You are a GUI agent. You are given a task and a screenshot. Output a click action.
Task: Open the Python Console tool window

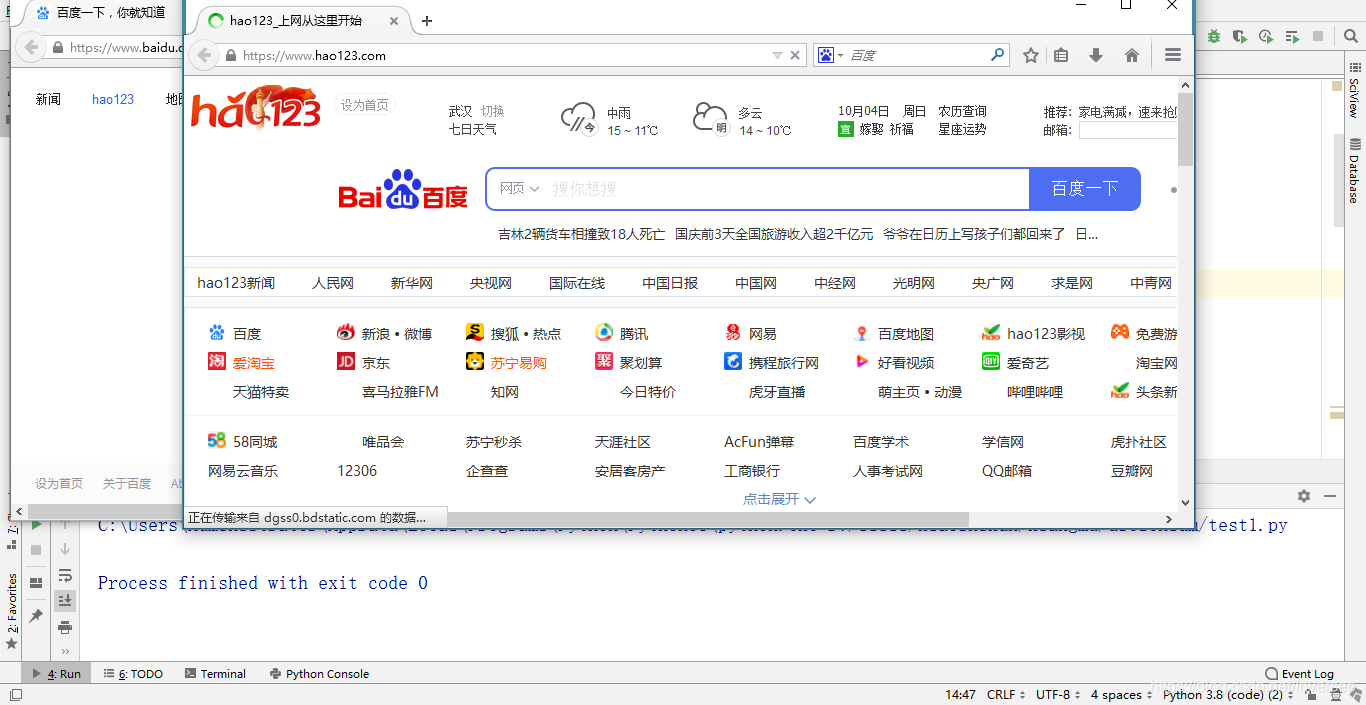[319, 674]
